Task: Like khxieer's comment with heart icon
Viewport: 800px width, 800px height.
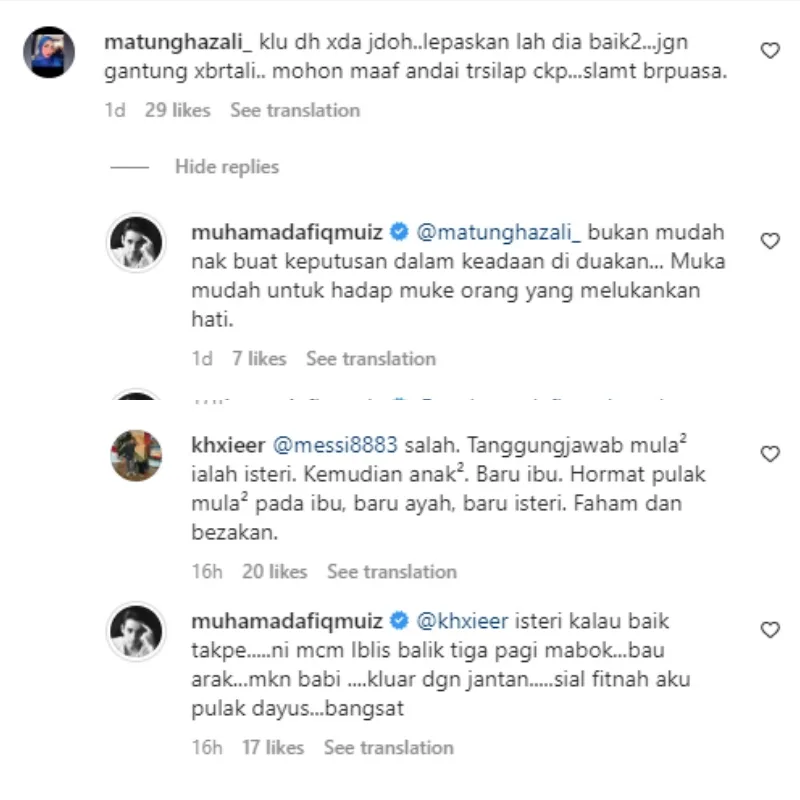Action: 770,454
